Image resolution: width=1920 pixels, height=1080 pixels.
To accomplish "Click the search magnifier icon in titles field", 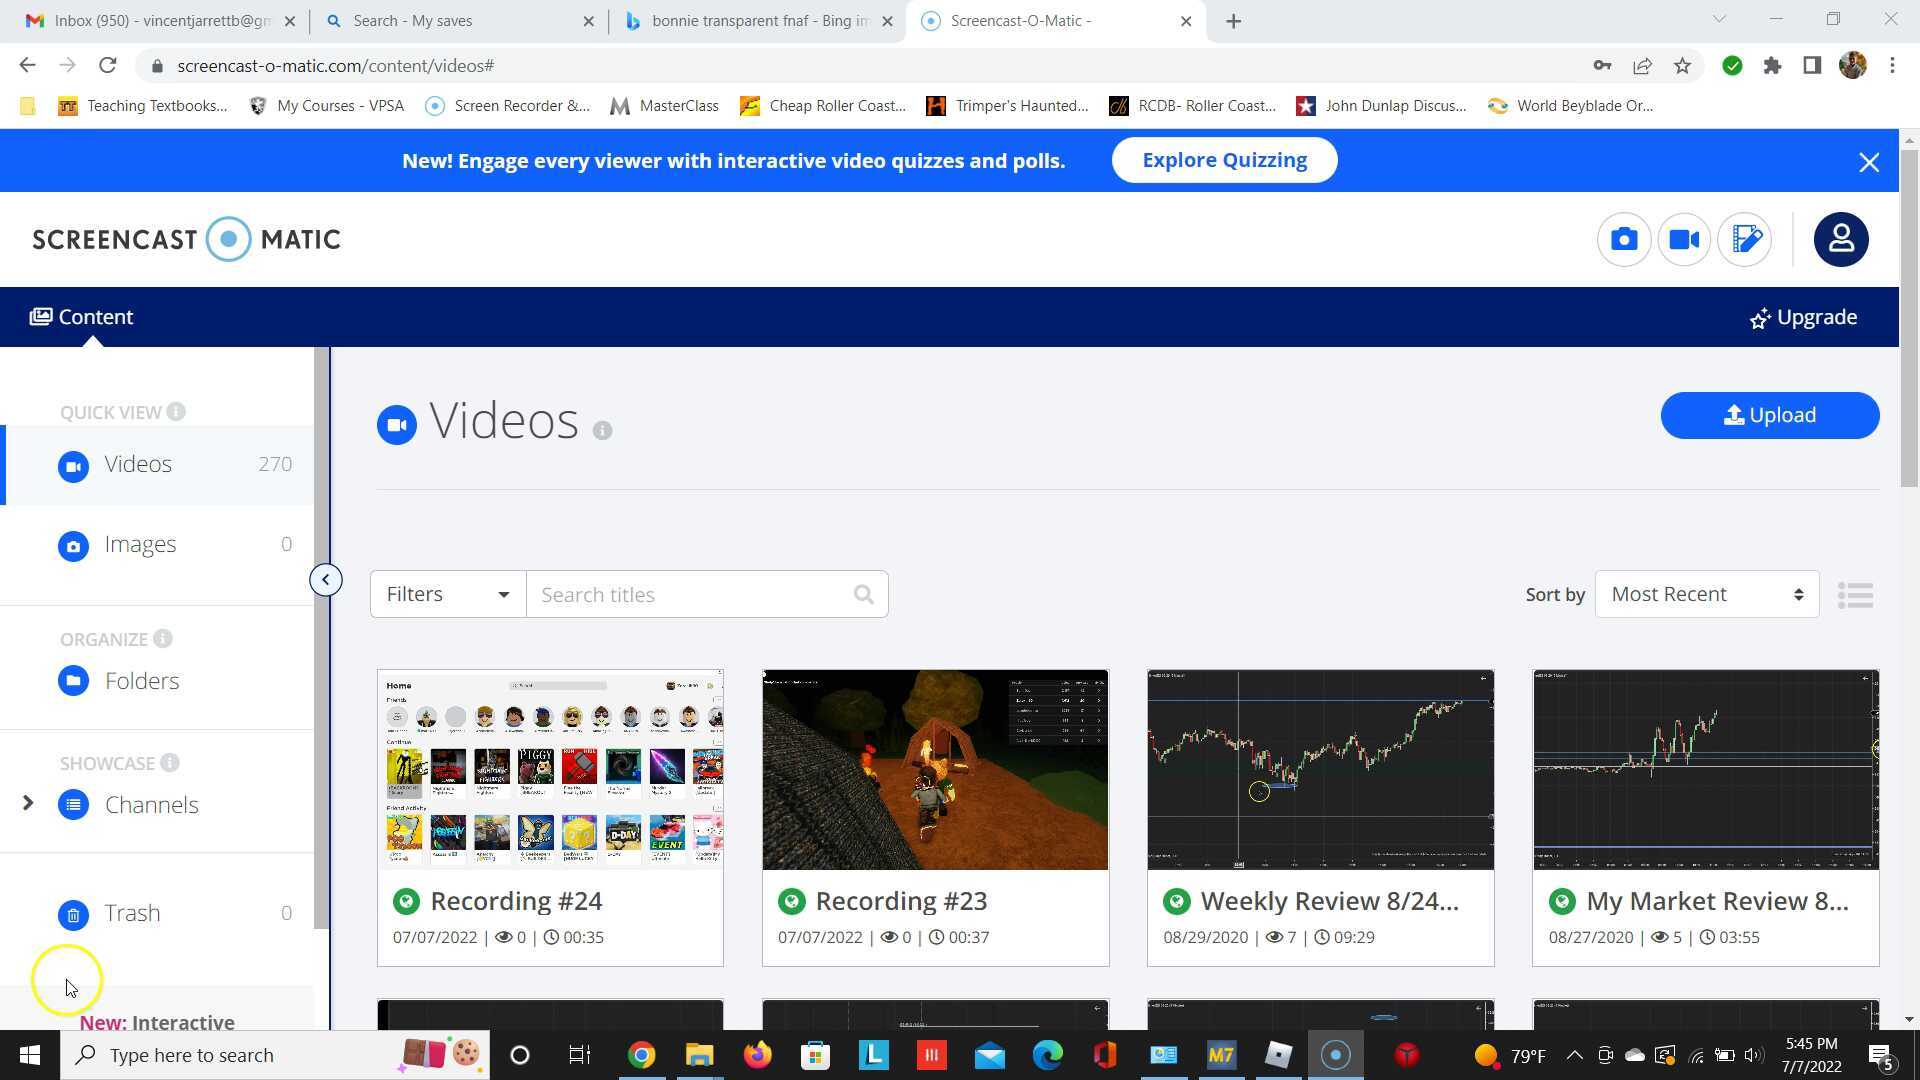I will [x=864, y=595].
